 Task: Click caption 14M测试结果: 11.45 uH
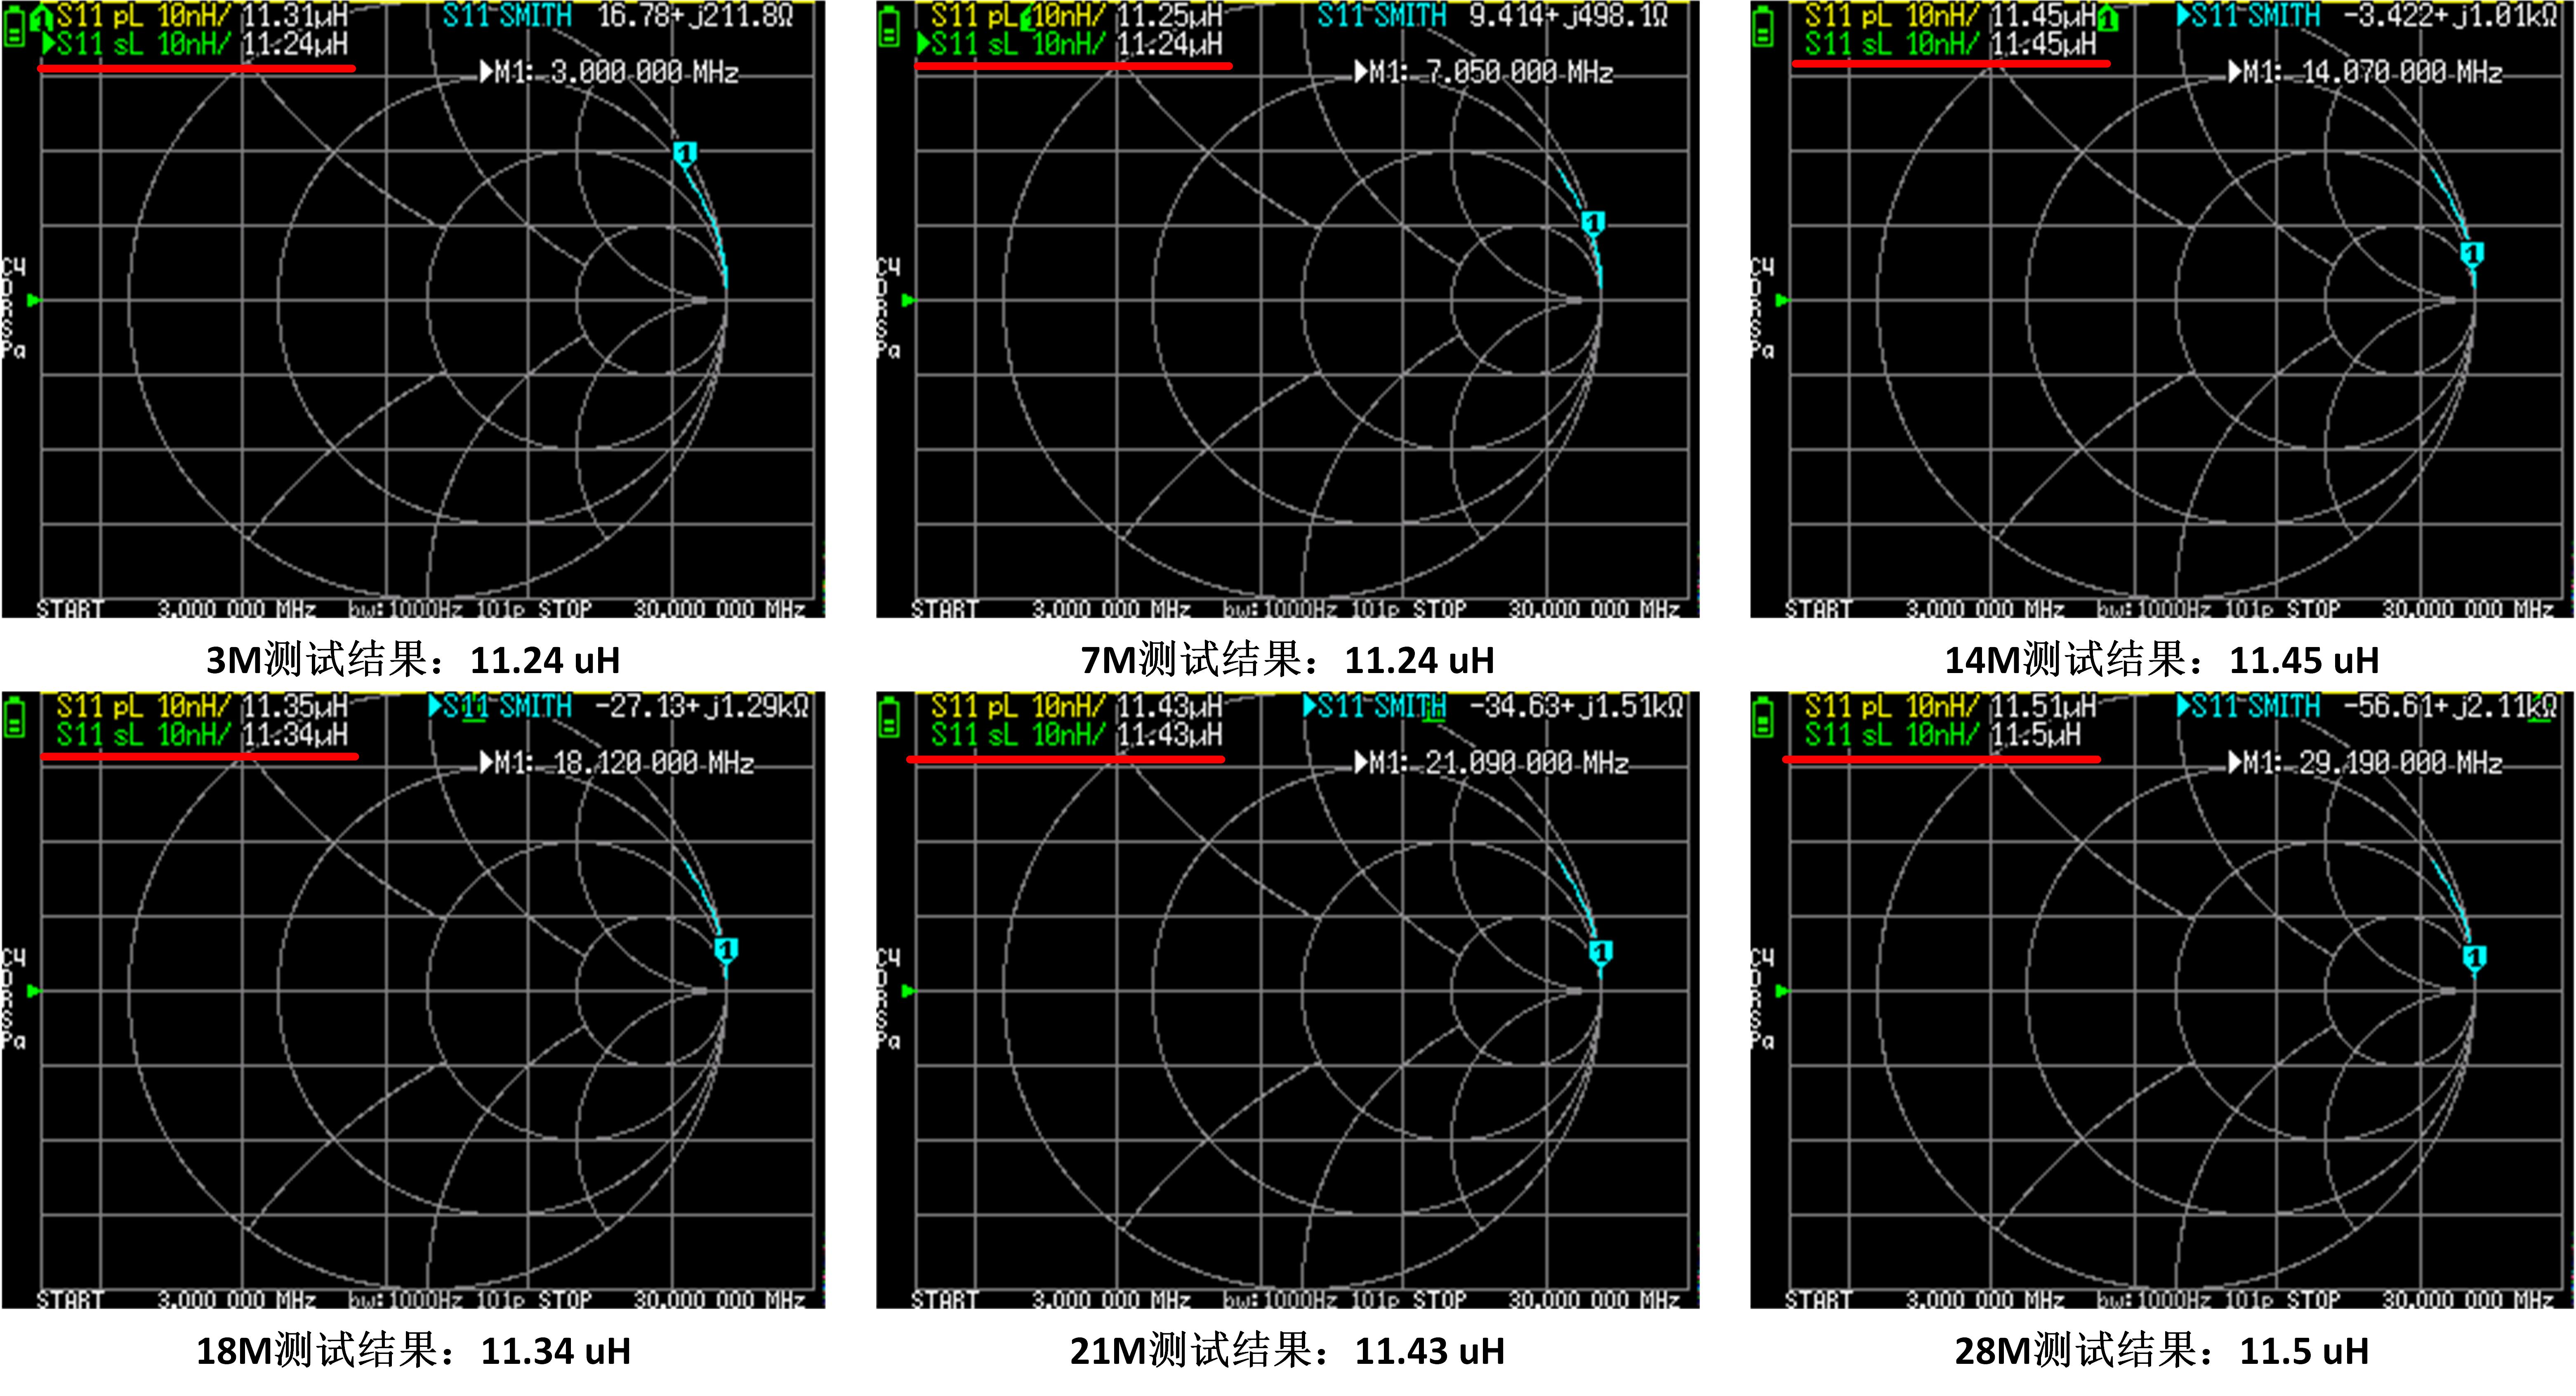pos(2161,660)
